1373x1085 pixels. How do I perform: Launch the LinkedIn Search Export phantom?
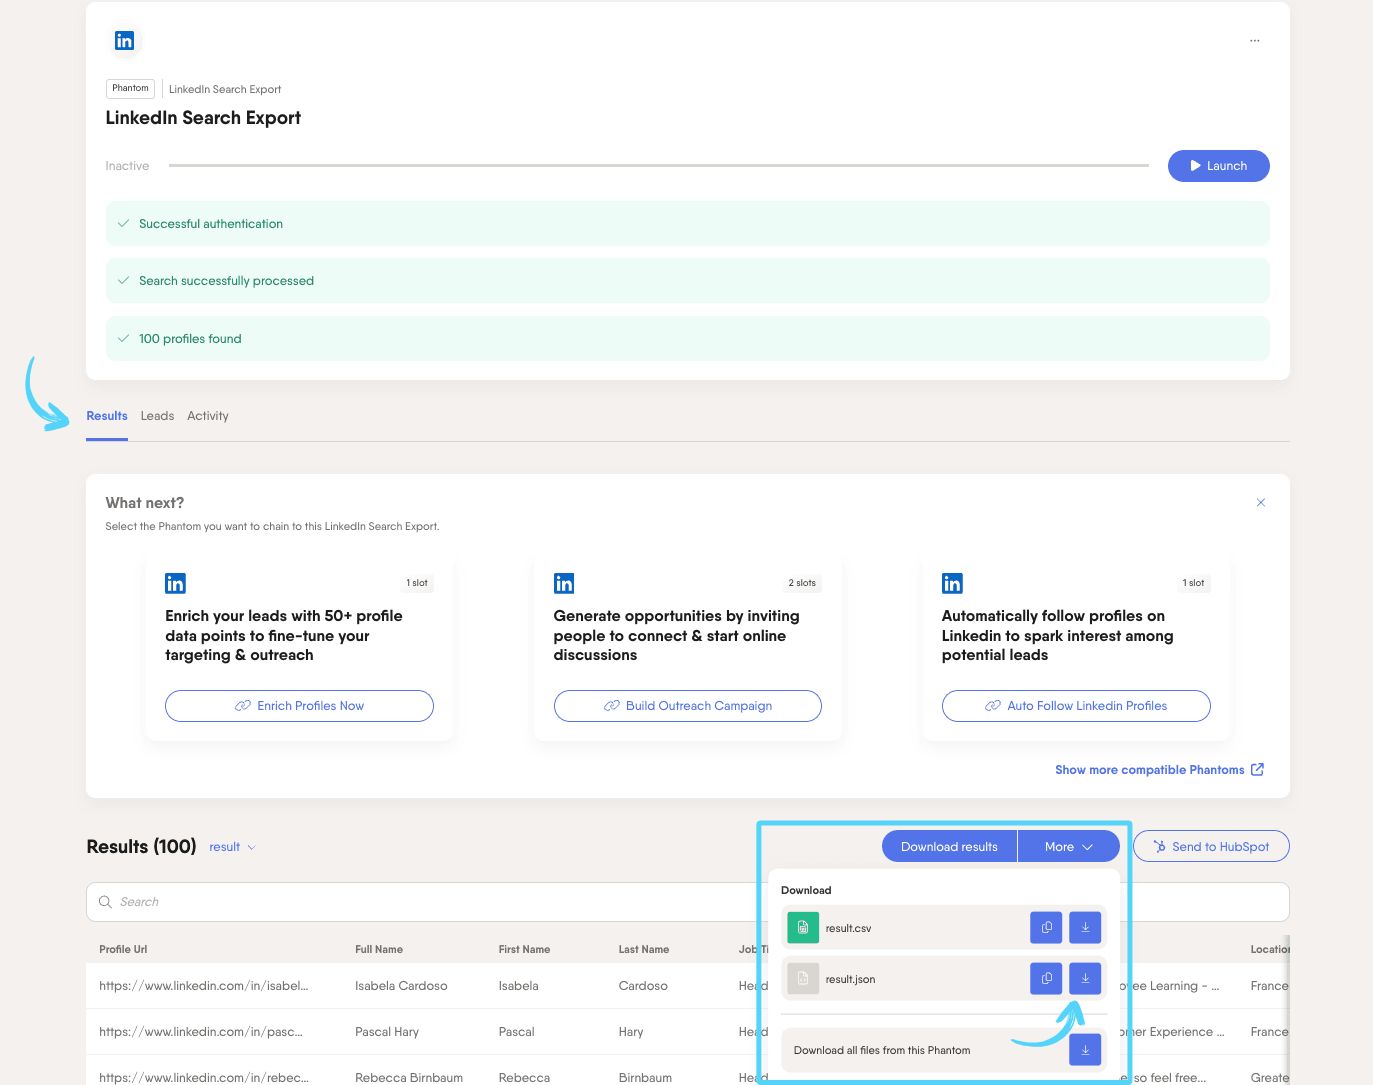(1218, 166)
